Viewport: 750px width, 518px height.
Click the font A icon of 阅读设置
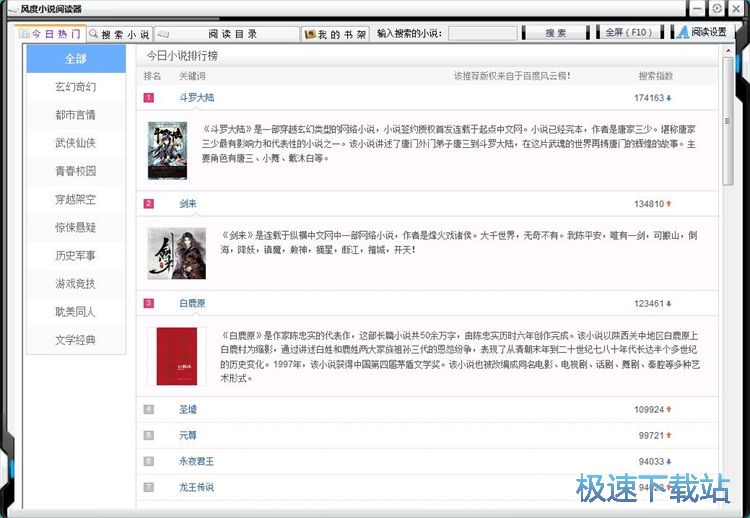(683, 33)
